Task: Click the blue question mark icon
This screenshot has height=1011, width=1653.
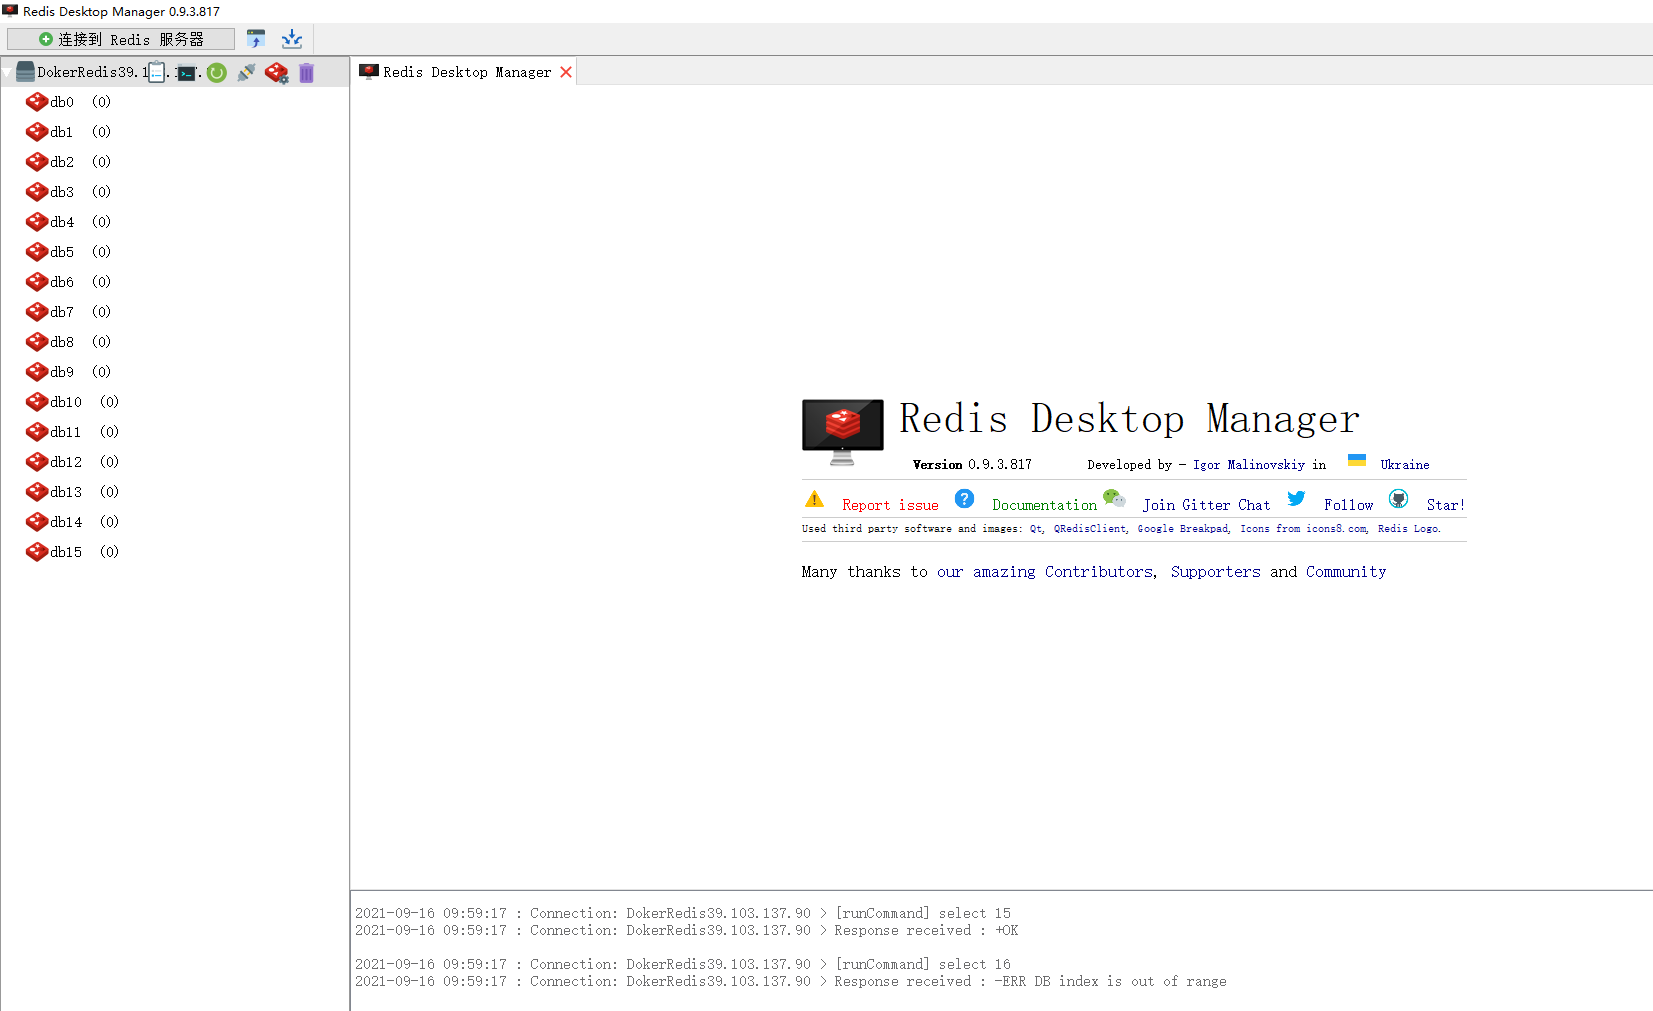Action: click(x=964, y=498)
